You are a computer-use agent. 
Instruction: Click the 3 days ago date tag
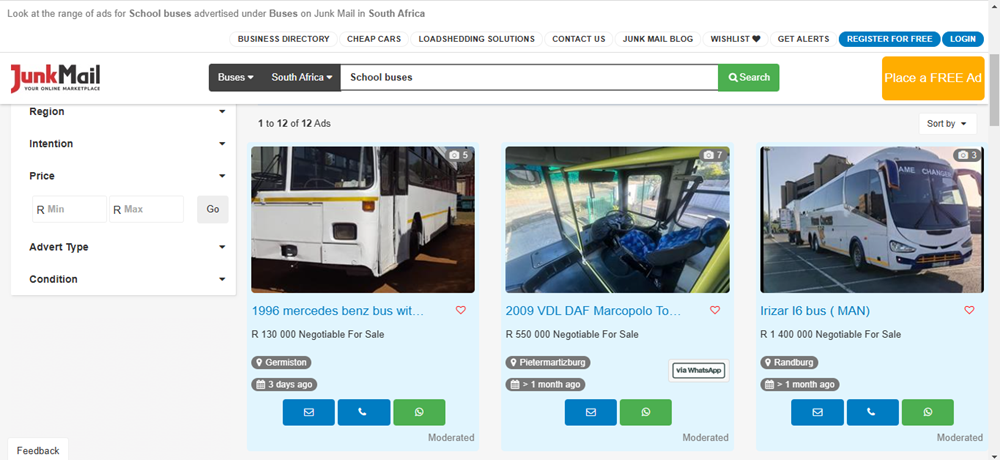[284, 385]
